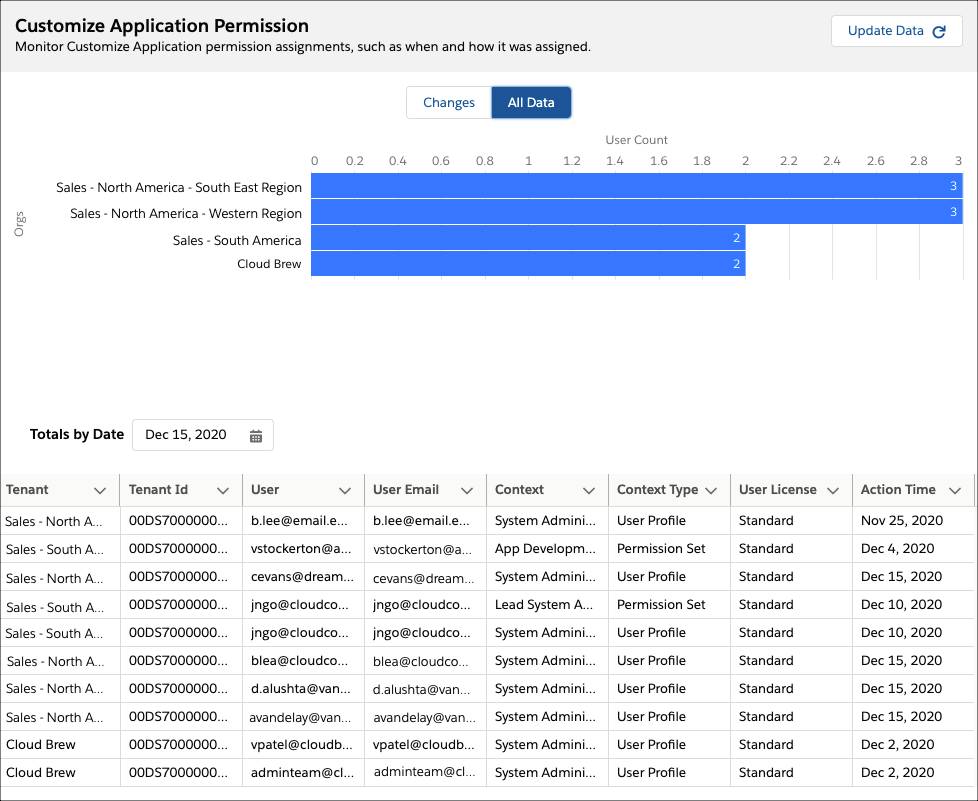Open the User column chevron menu
978x801 pixels.
pyautogui.click(x=345, y=490)
